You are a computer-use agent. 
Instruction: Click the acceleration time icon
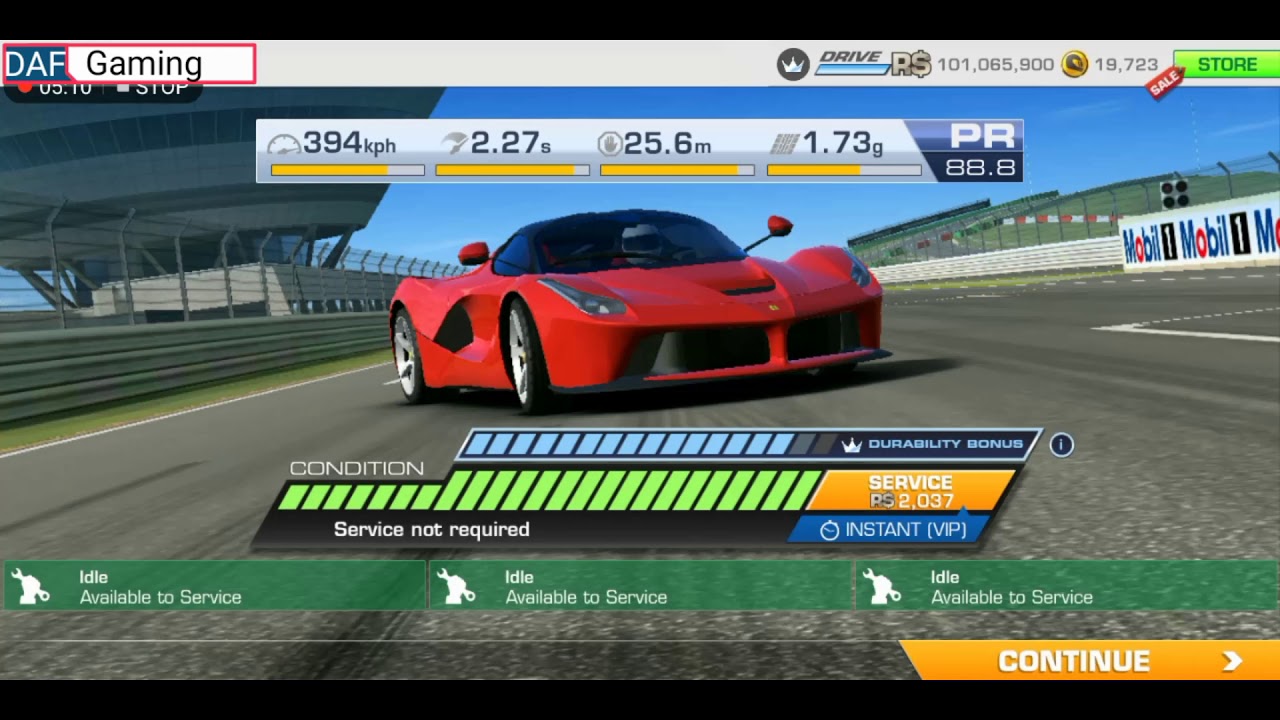point(455,144)
